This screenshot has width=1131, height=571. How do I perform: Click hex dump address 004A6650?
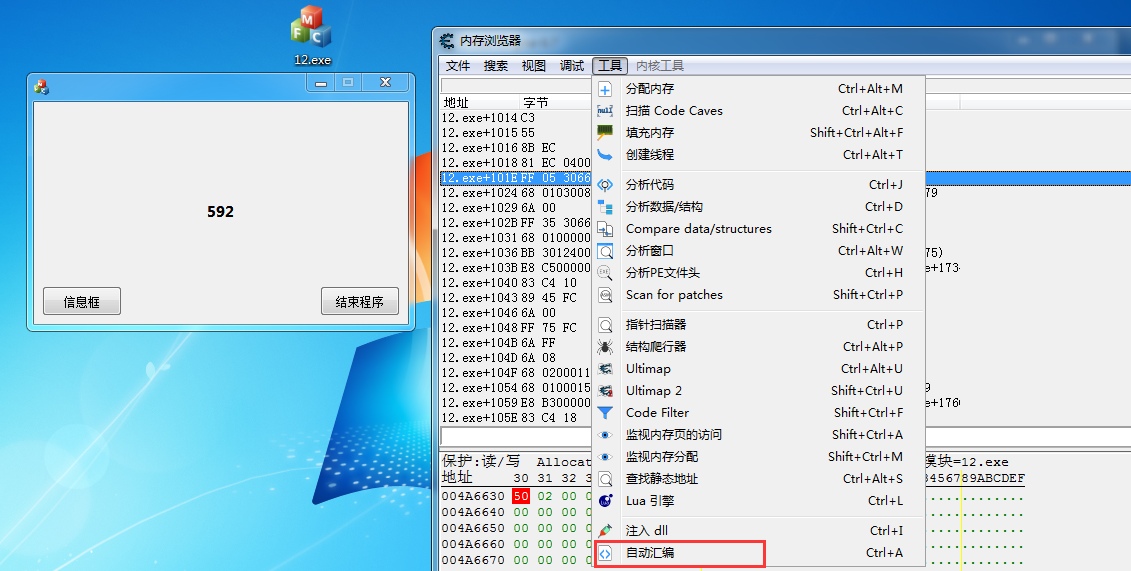pyautogui.click(x=473, y=528)
